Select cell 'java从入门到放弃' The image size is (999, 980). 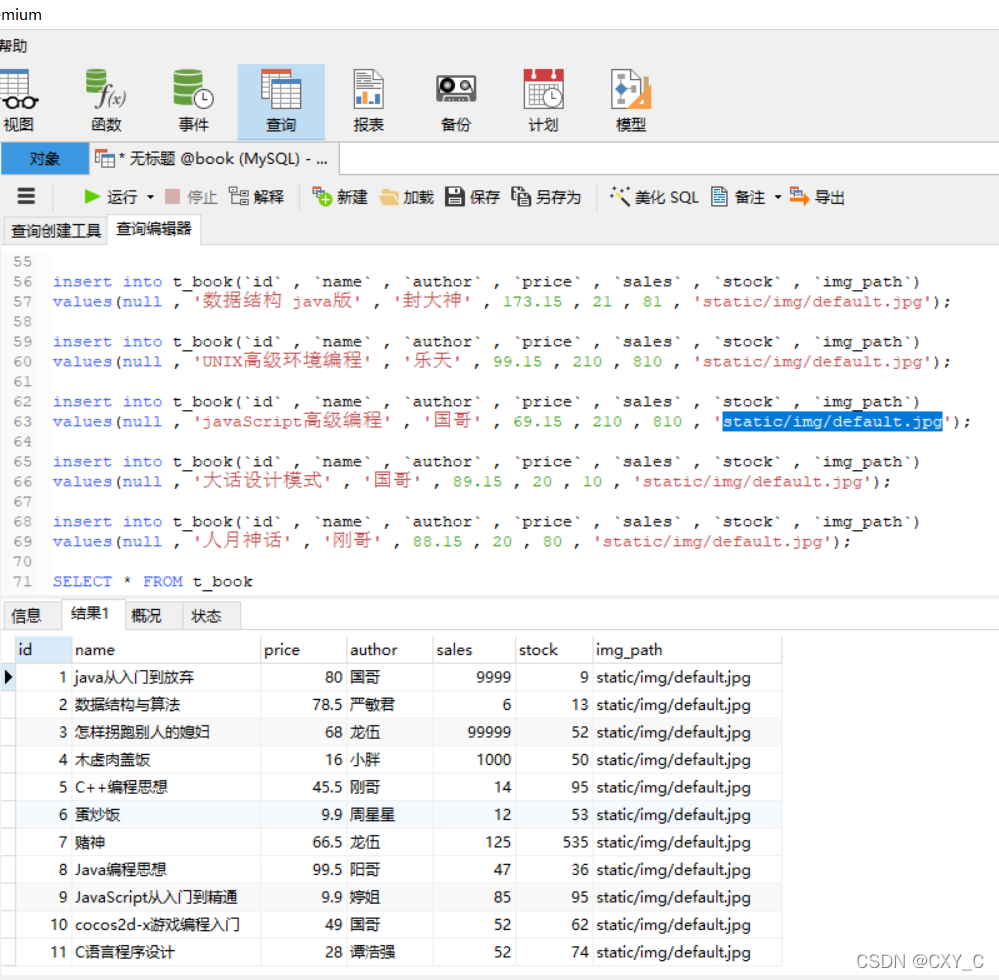(166, 677)
